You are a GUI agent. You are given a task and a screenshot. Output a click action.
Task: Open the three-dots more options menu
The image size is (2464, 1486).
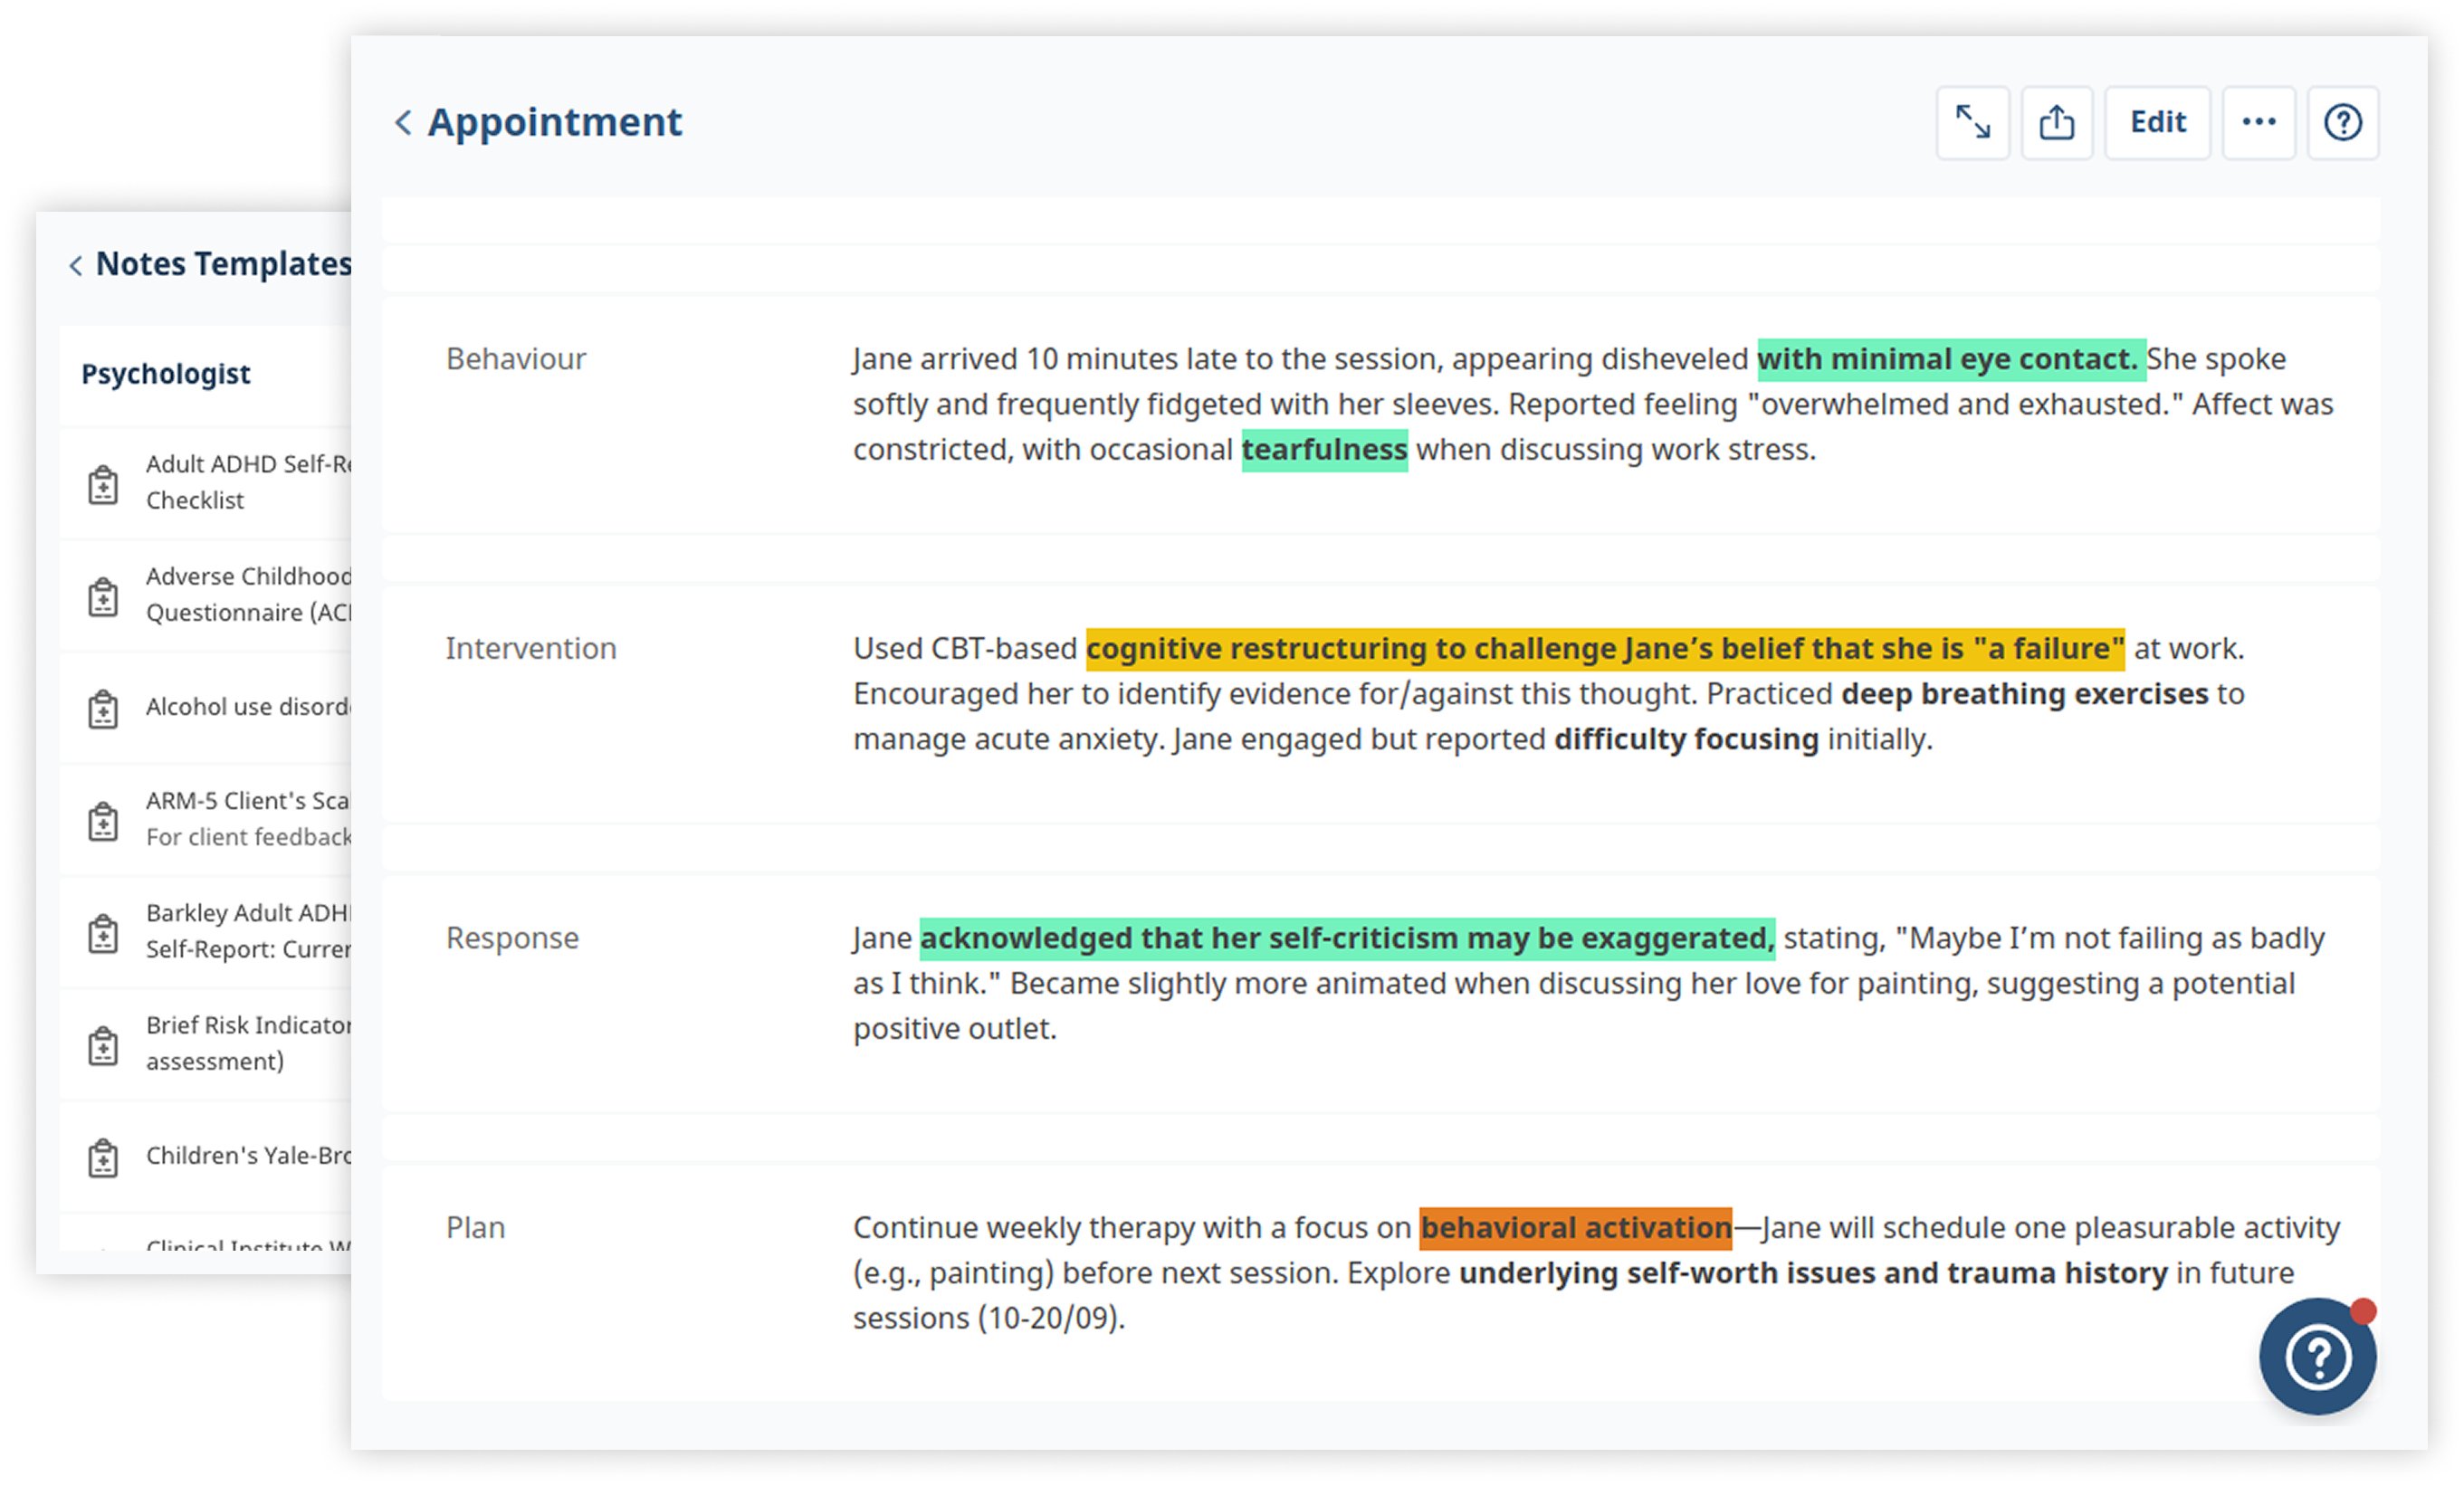[x=2258, y=122]
